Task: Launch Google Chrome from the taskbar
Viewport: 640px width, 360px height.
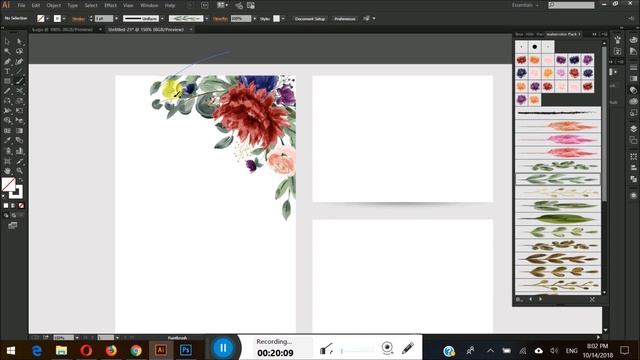Action: [x=136, y=350]
